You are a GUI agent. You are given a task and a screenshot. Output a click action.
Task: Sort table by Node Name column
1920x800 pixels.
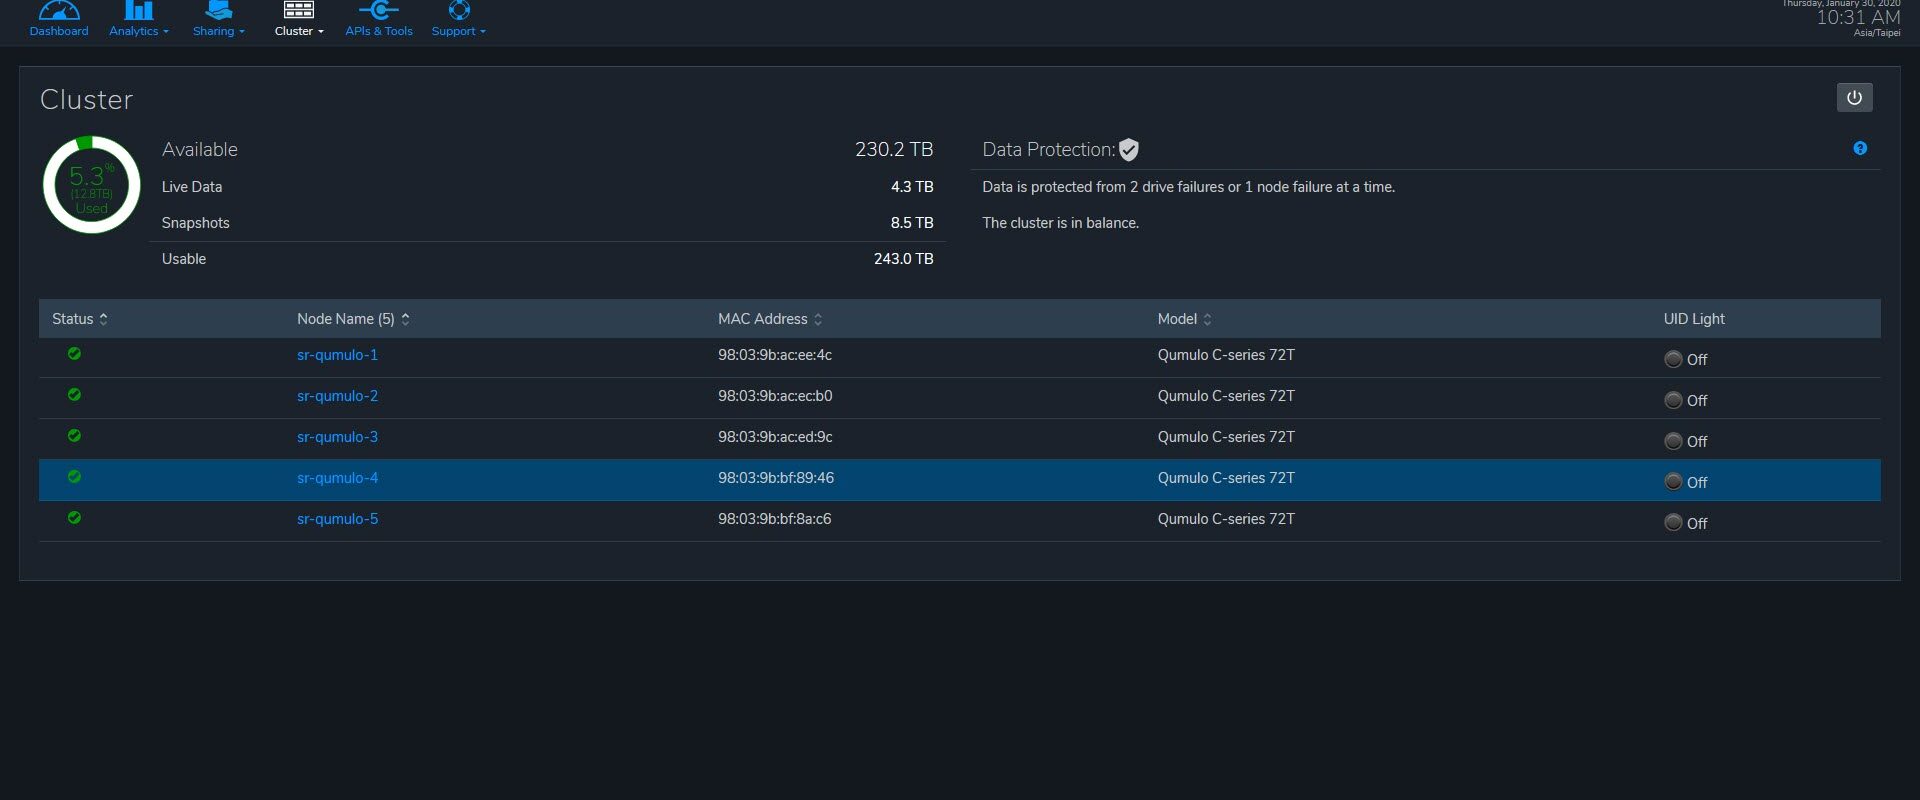353,319
